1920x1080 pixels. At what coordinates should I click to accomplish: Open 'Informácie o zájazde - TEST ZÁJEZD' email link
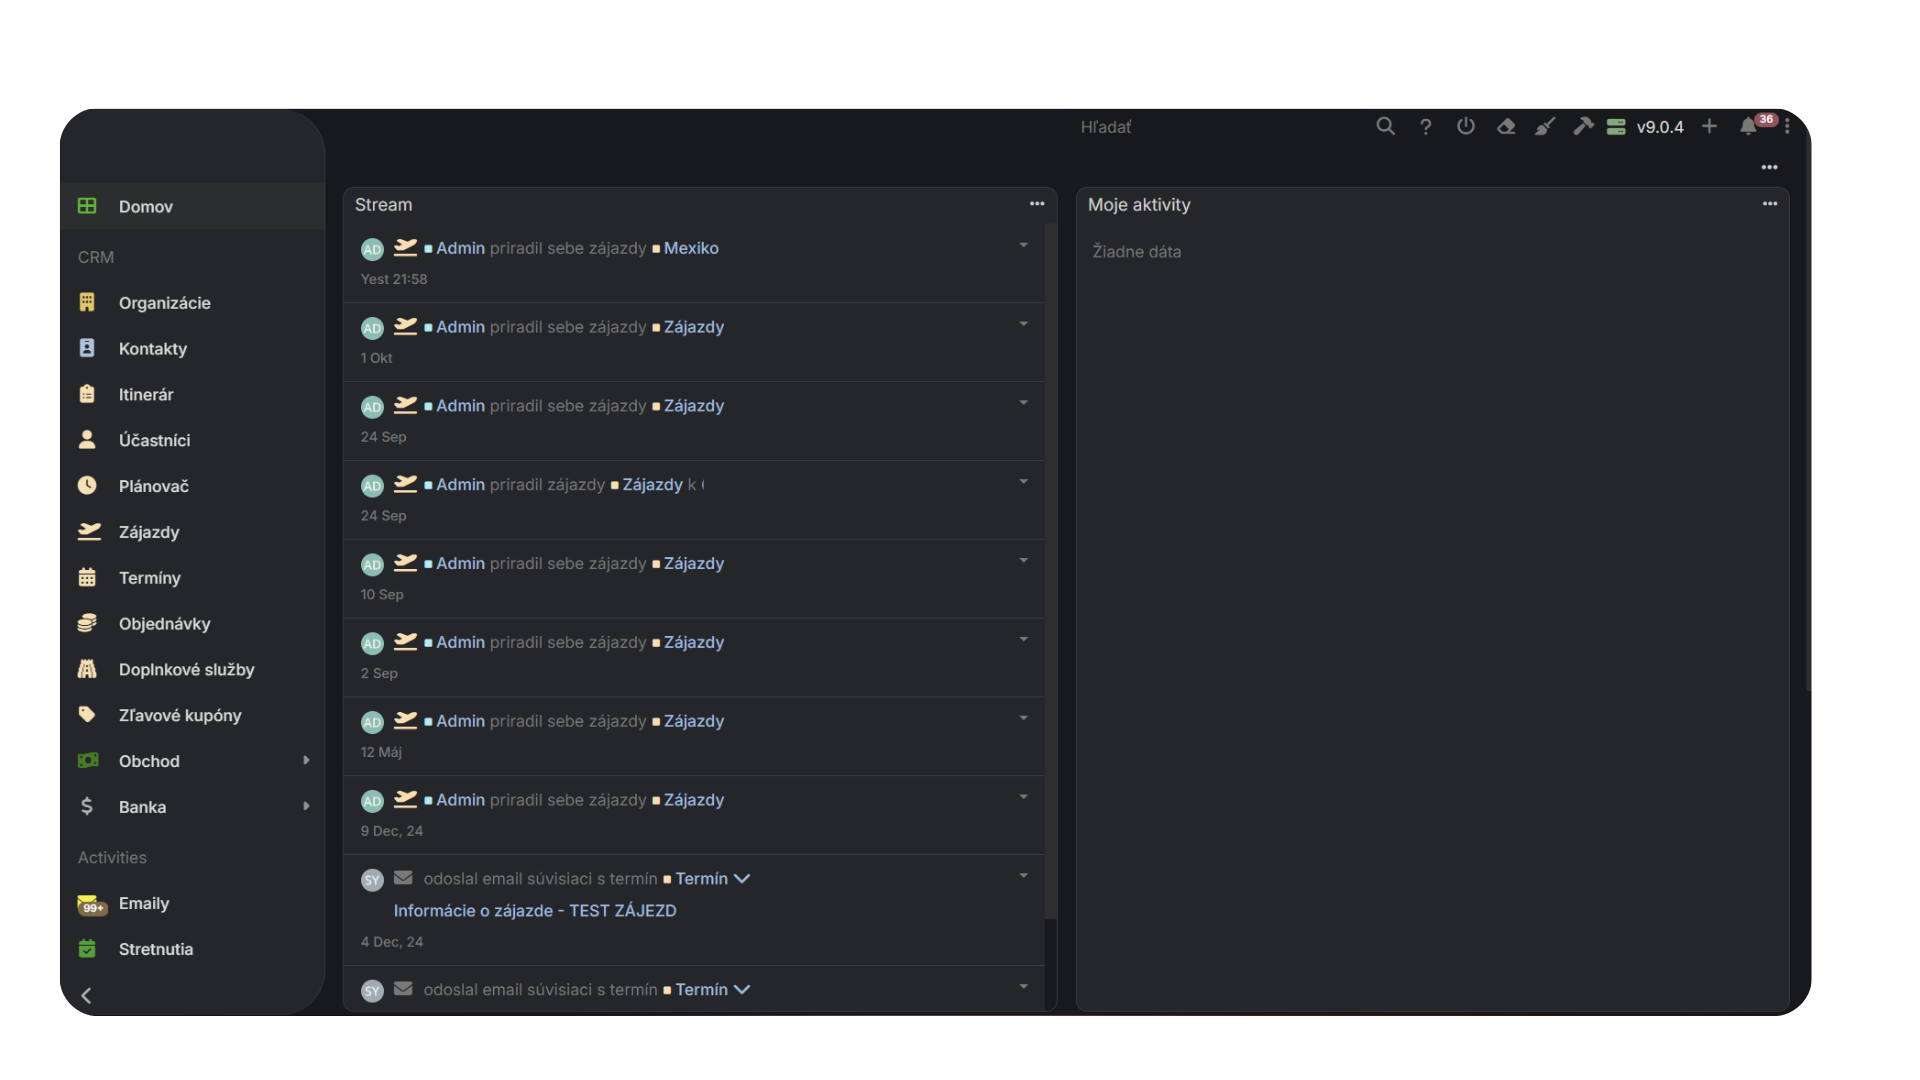click(535, 911)
